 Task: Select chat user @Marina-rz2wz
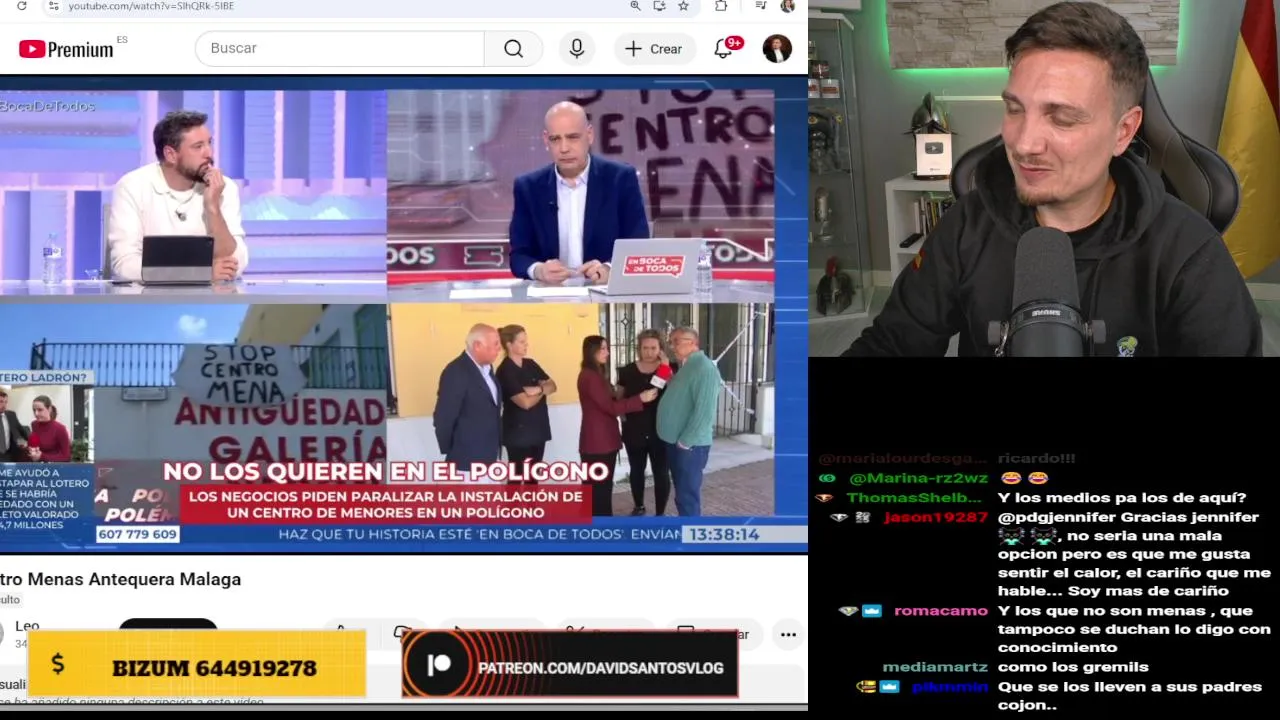coord(918,478)
